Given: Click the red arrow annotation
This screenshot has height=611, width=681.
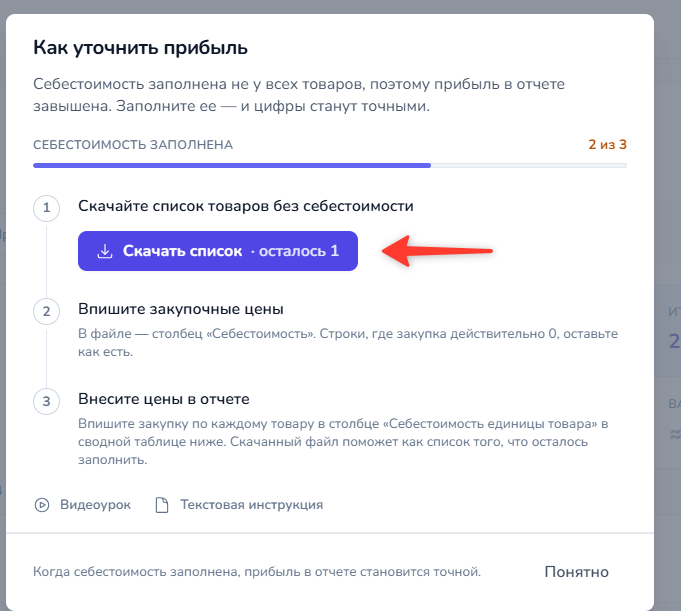Looking at the screenshot, I should click(x=437, y=251).
